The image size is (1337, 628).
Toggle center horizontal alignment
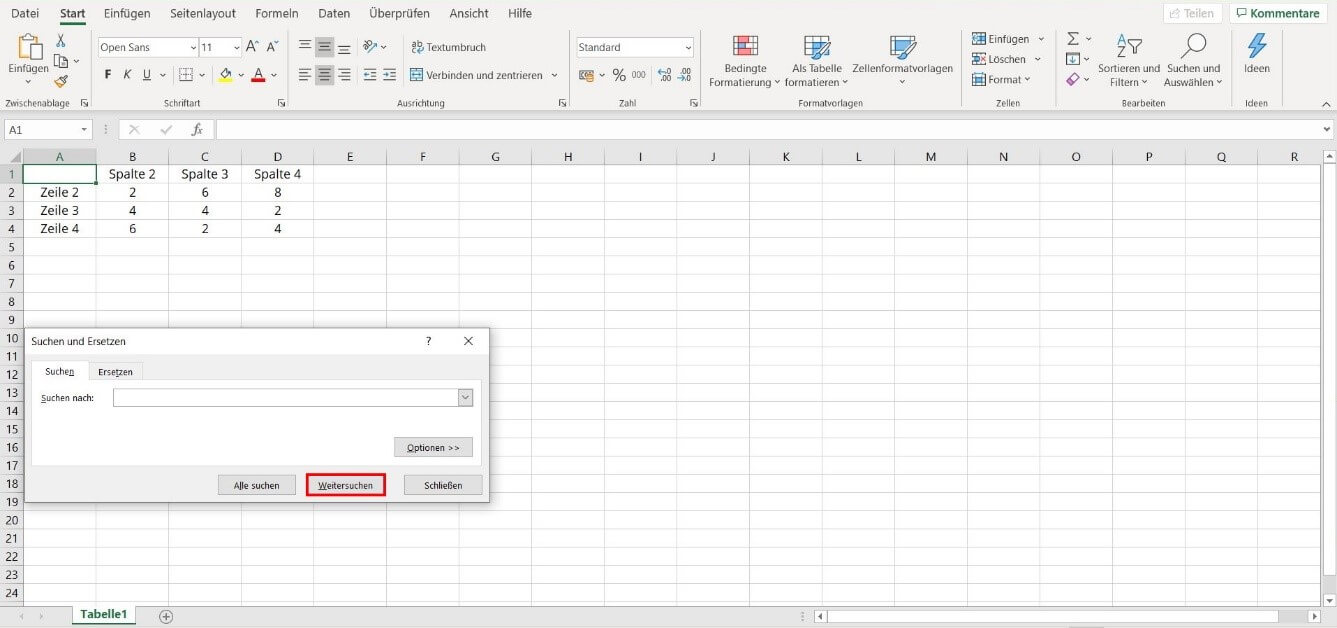324,75
